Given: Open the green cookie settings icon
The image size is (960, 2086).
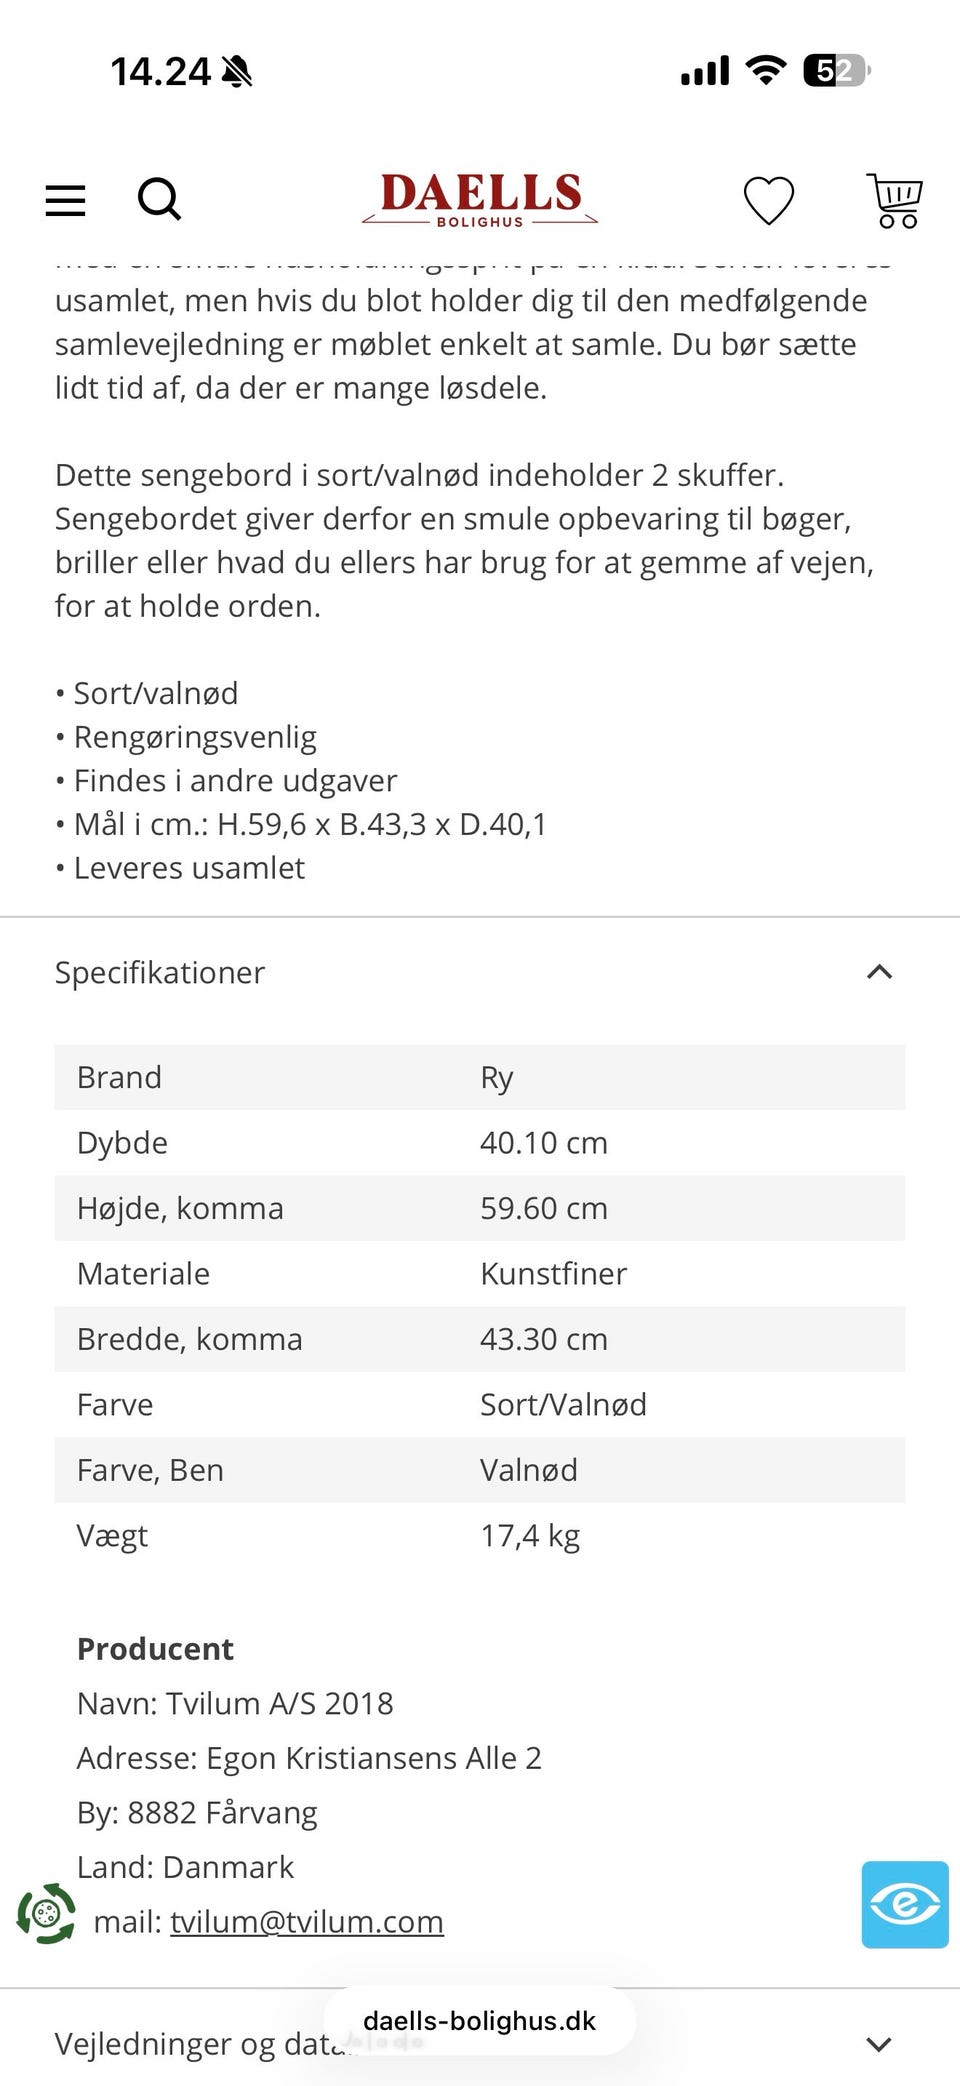Looking at the screenshot, I should [x=46, y=1914].
